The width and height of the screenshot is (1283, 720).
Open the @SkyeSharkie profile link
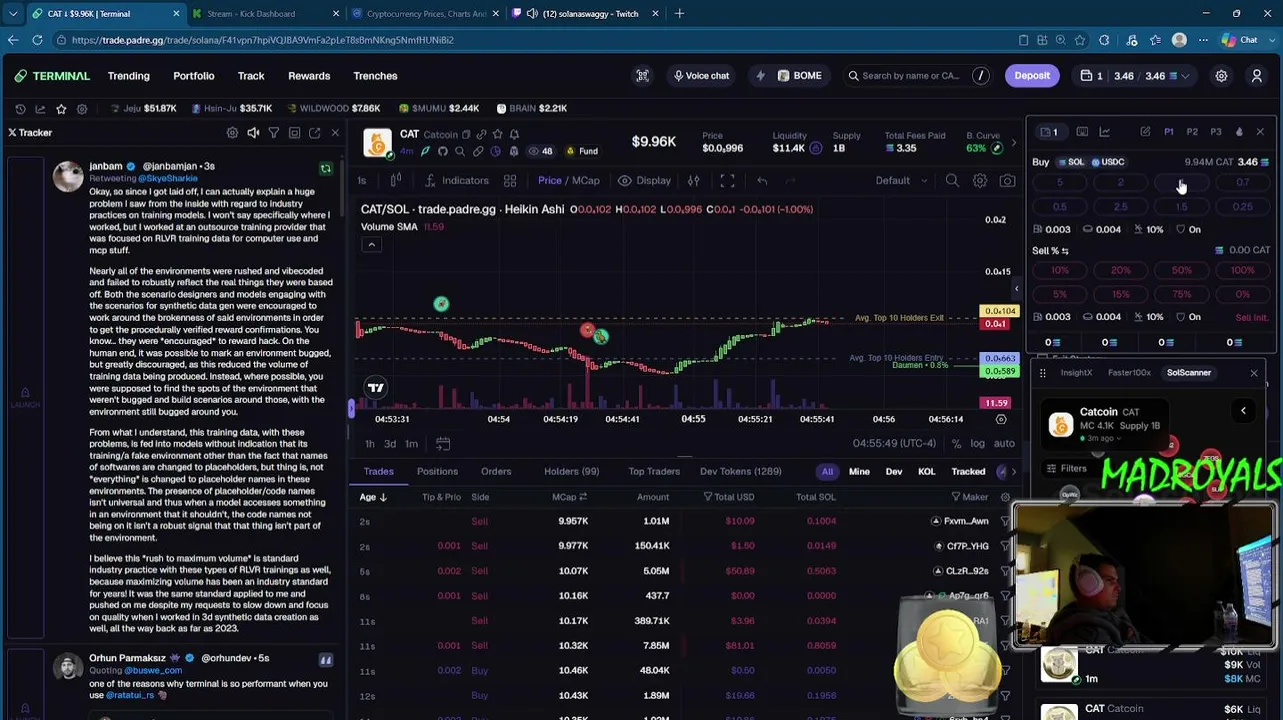coord(168,178)
